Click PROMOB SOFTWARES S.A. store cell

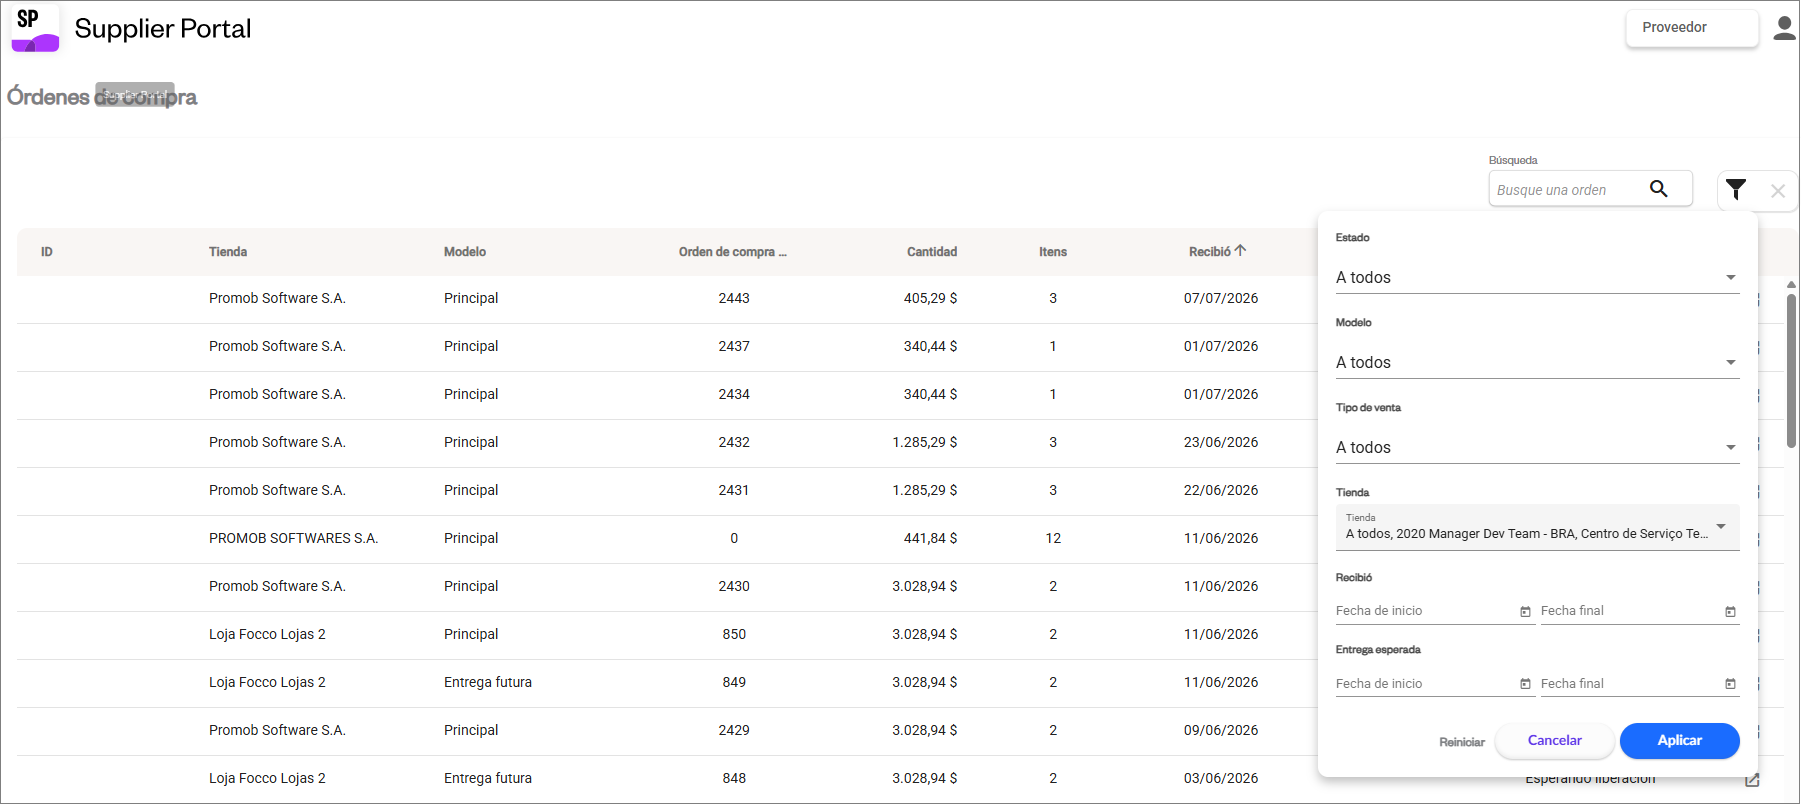293,538
